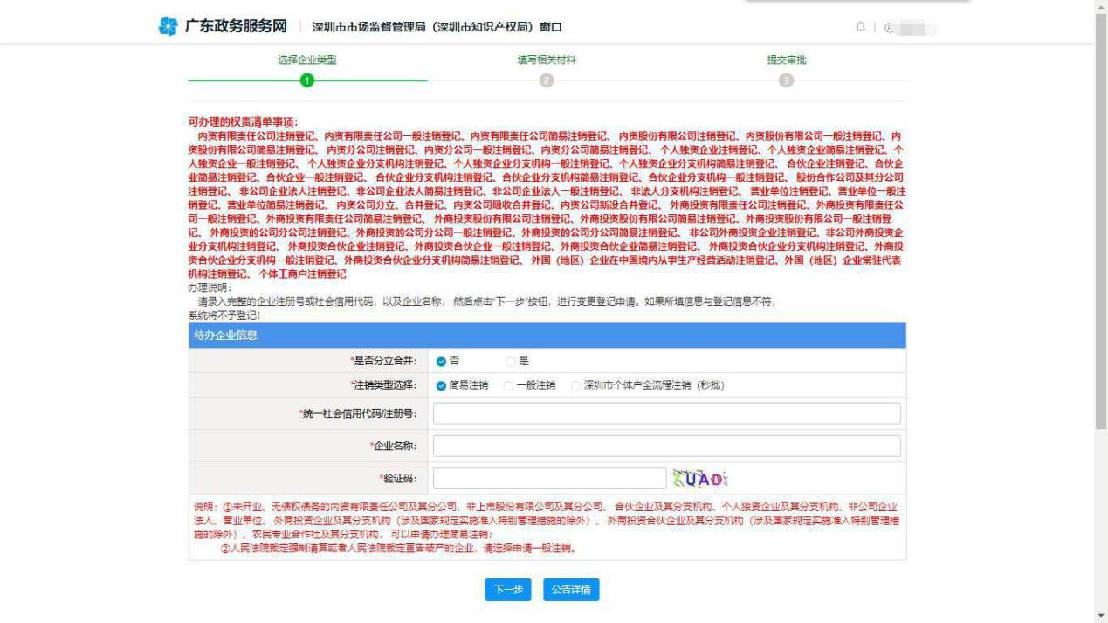Choose 一般注销 cancellation type
The height and width of the screenshot is (623, 1108).
[507, 385]
